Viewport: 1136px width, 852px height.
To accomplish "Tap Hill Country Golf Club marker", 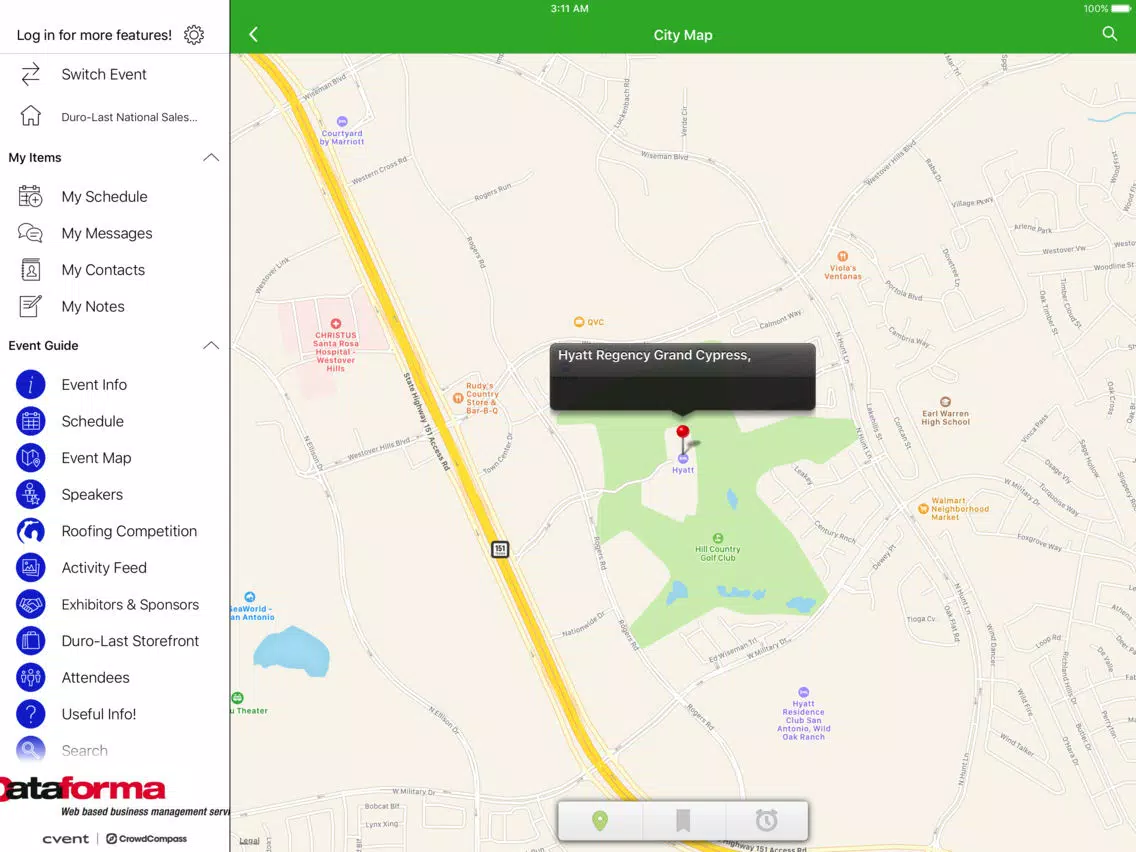I will pyautogui.click(x=717, y=547).
